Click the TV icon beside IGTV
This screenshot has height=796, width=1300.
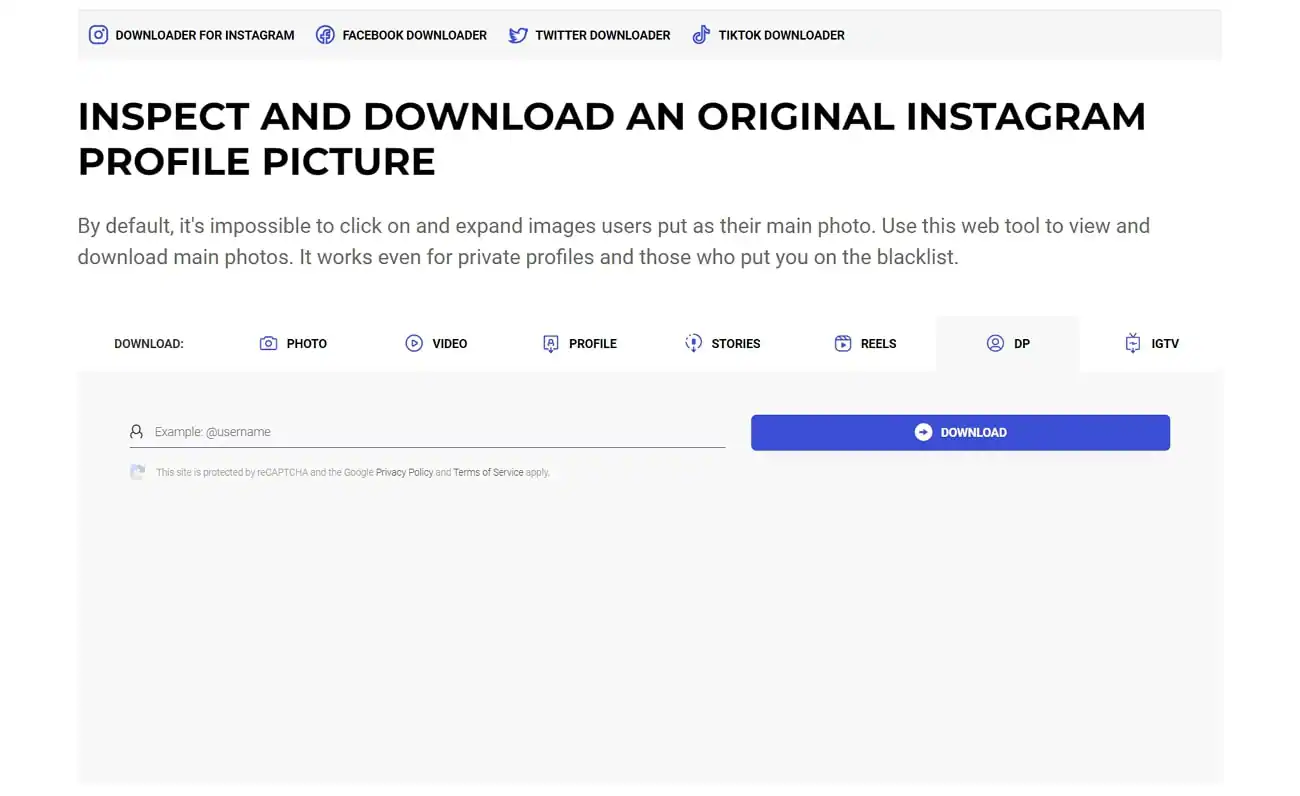point(1132,343)
